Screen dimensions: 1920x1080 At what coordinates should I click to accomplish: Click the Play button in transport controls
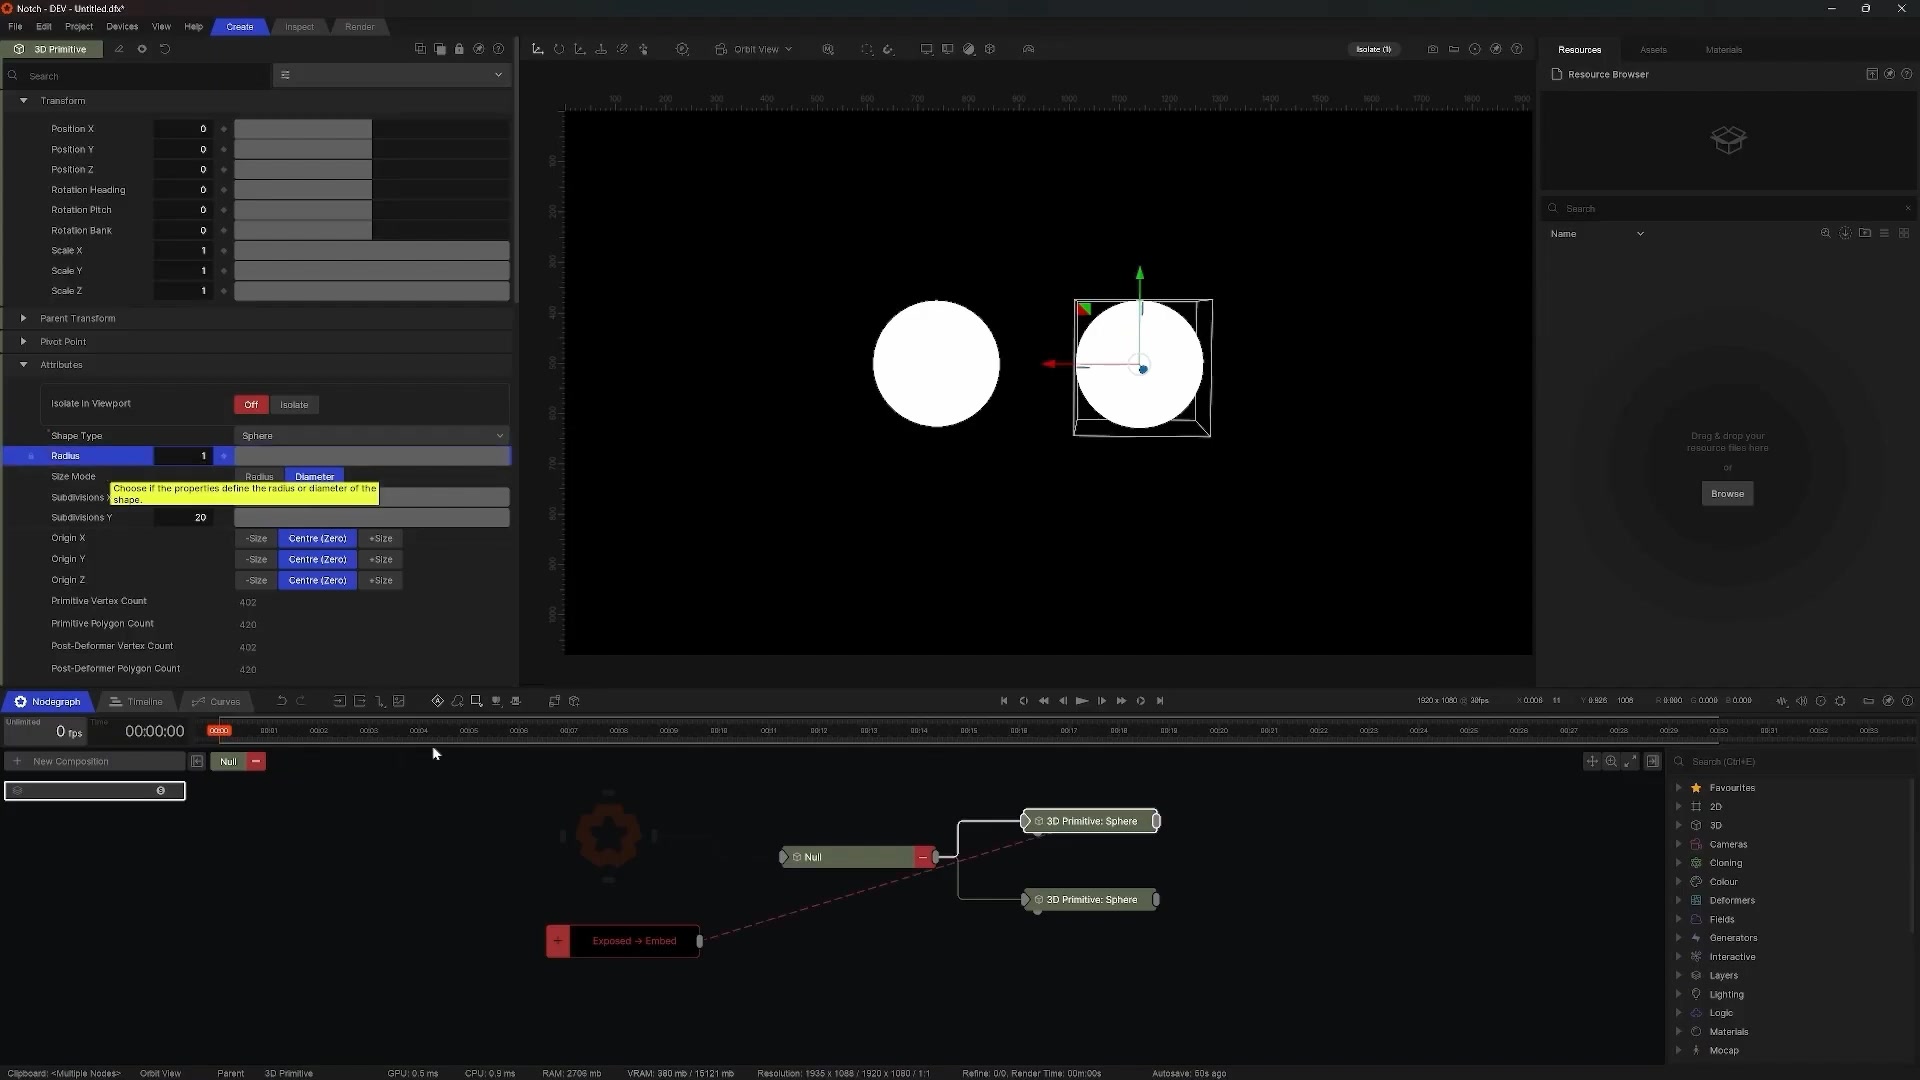pyautogui.click(x=1082, y=701)
